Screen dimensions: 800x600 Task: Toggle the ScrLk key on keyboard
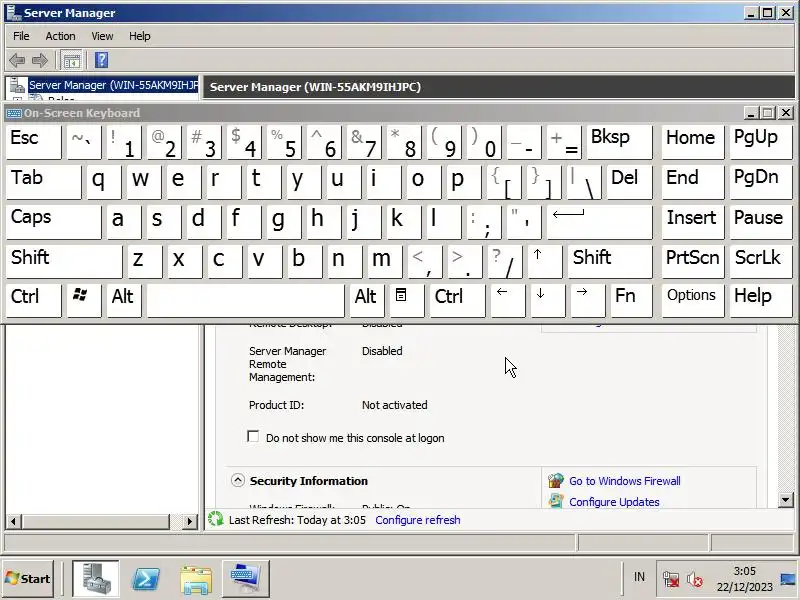(x=760, y=262)
